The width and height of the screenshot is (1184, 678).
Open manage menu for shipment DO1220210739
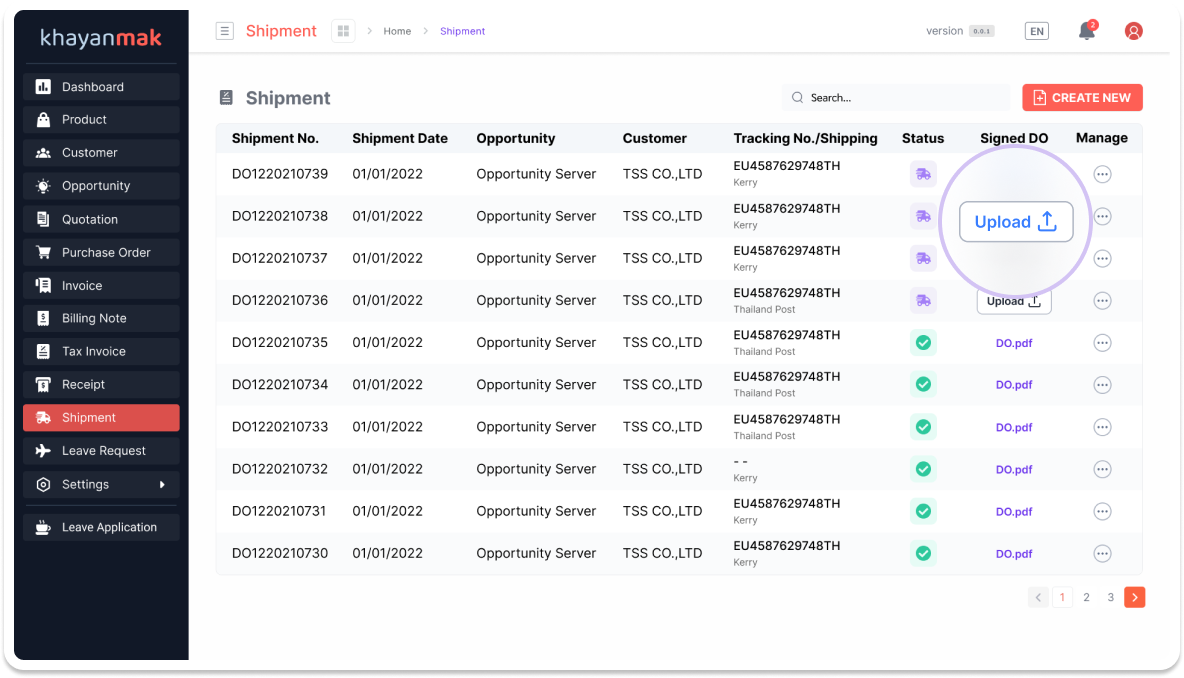coord(1102,174)
